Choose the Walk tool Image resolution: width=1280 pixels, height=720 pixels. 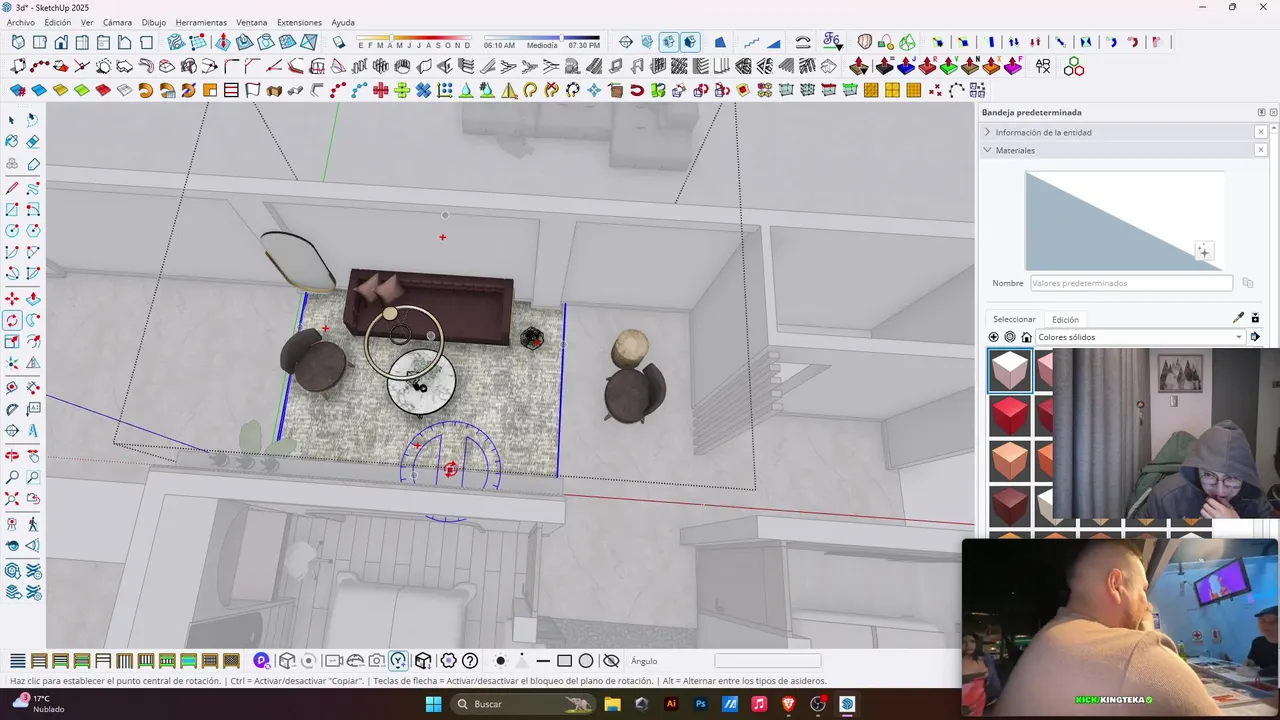33,523
